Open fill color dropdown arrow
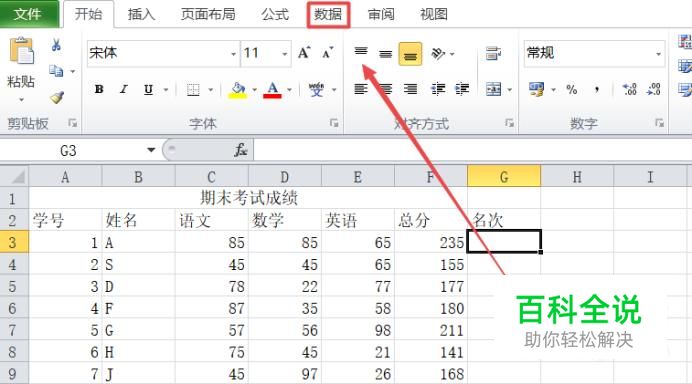The image size is (692, 384). (x=255, y=90)
